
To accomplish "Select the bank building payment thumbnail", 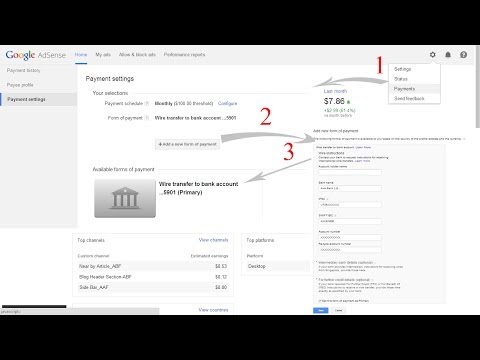I will 125,199.
